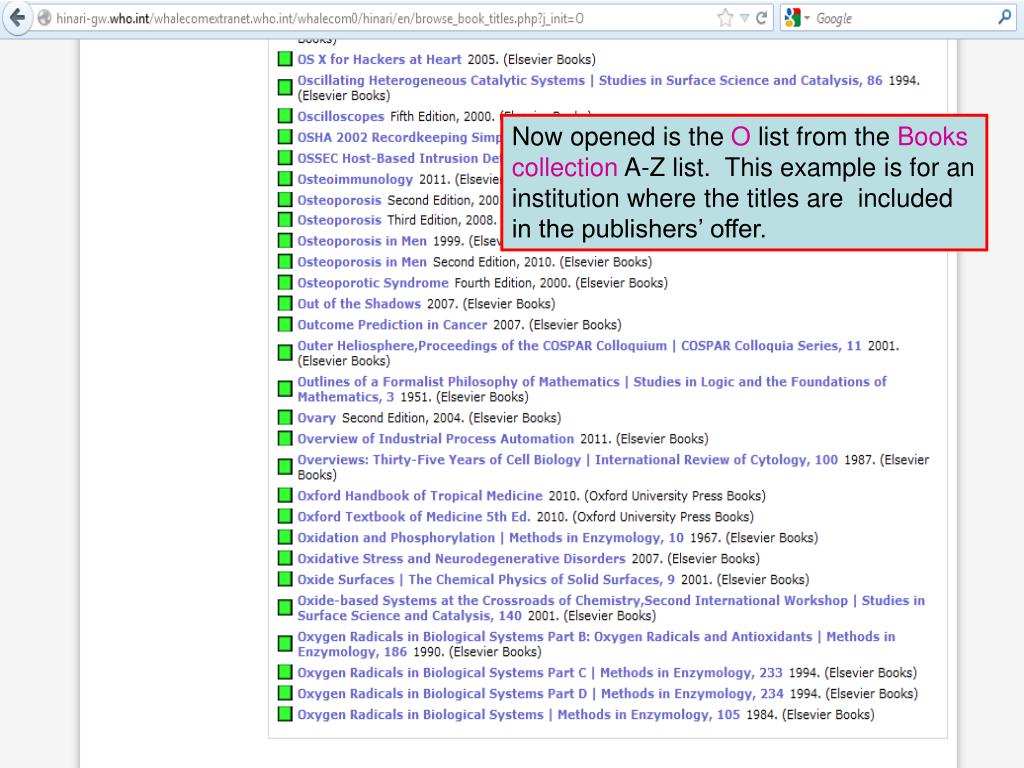This screenshot has width=1024, height=768.
Task: Open Oxygen Radicals in Biological Systems Part D link
Action: pos(541,694)
